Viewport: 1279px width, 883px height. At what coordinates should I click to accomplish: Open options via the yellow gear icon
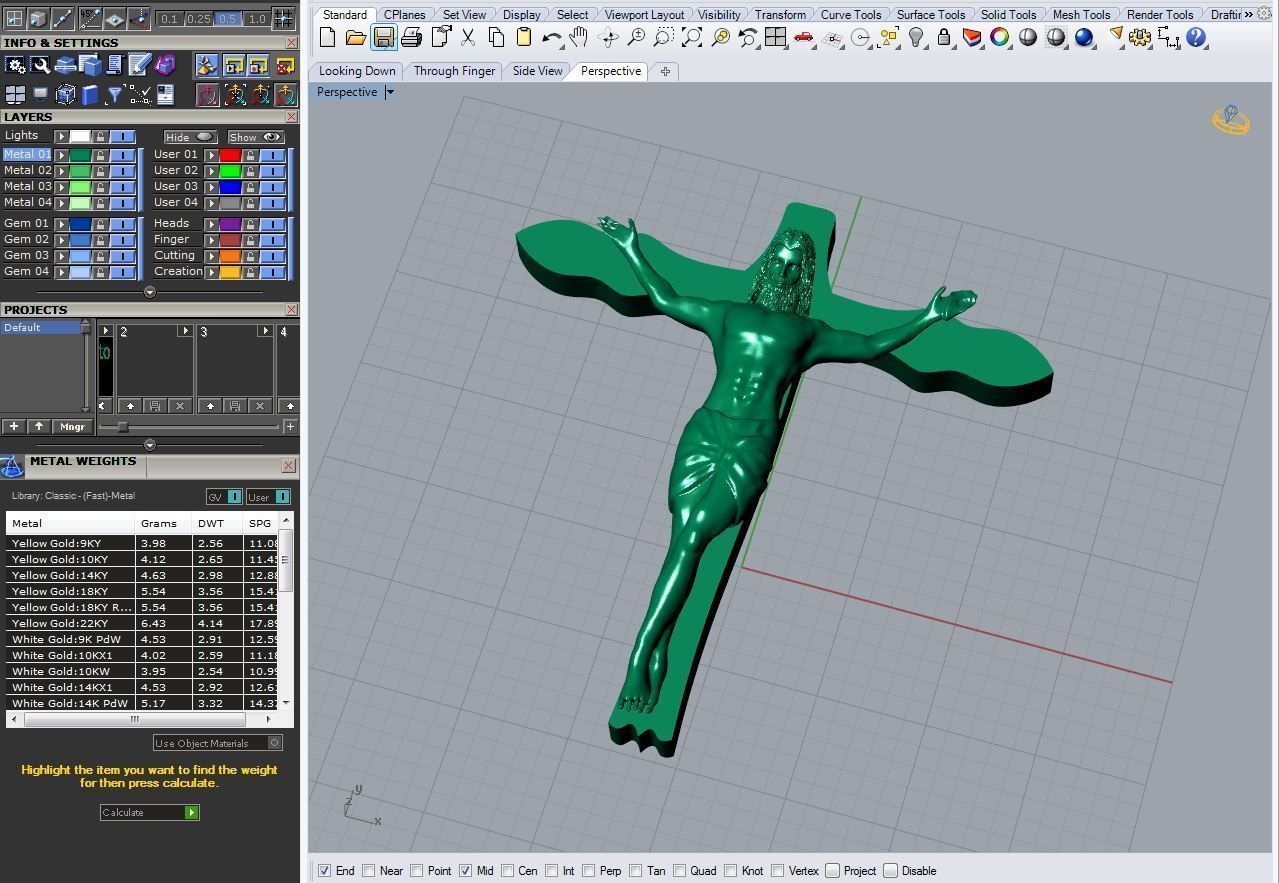(1140, 38)
